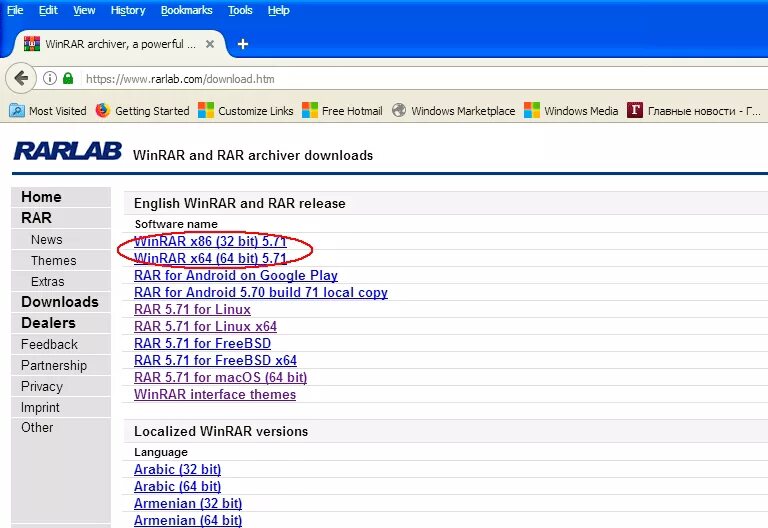Download WinRAR x64 (64 bit) 5.71

click(210, 258)
